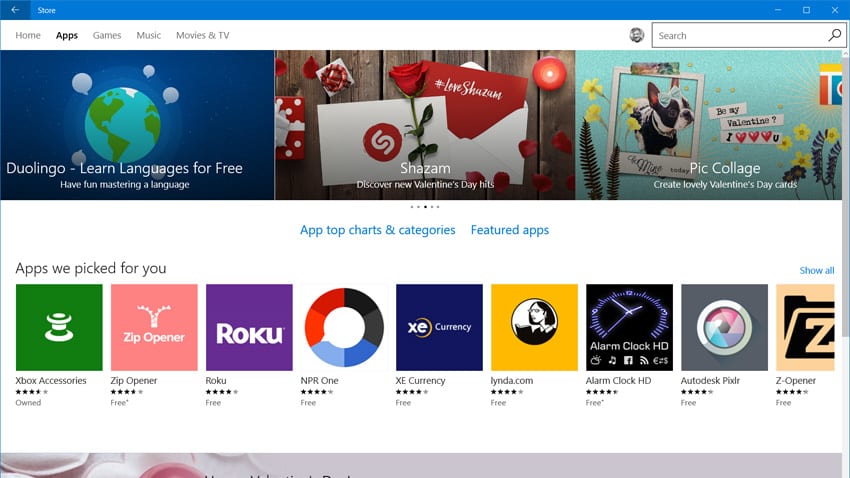Select the Home tab
This screenshot has height=478, width=850.
[28, 35]
